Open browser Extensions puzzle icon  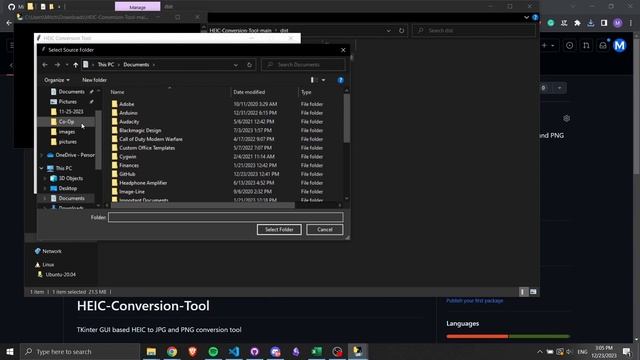[x=577, y=23]
